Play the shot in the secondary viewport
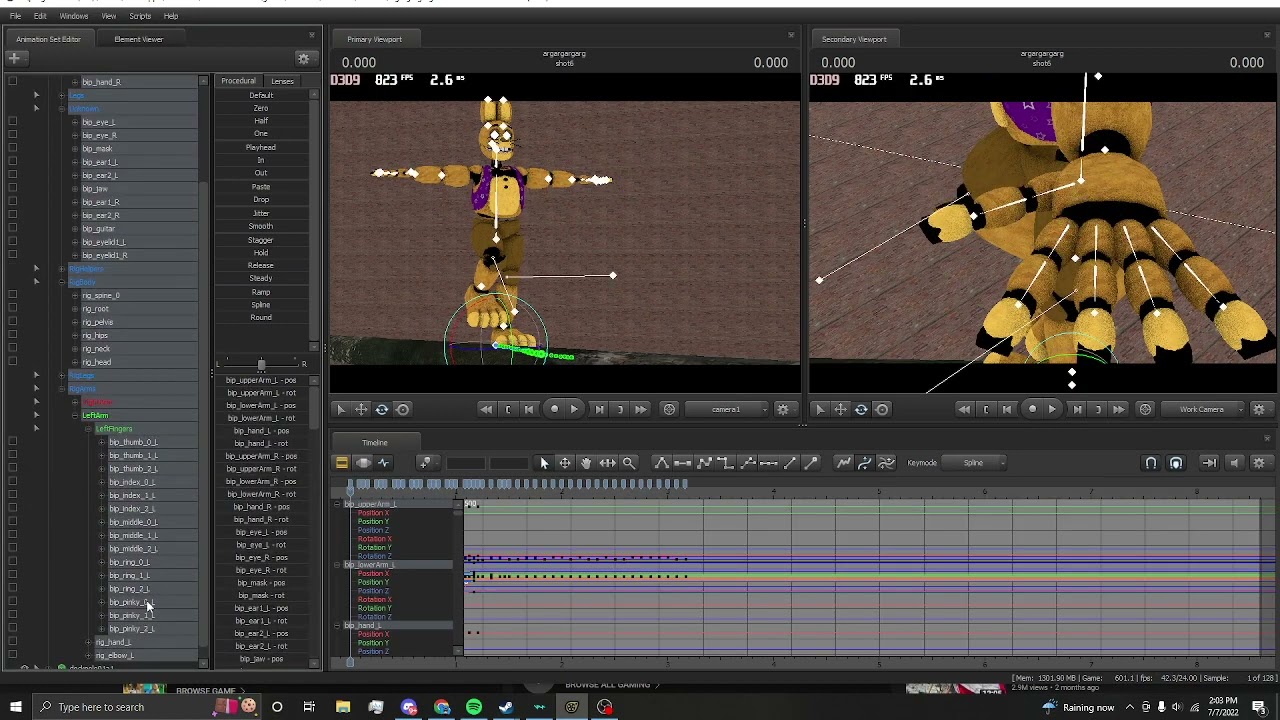Image resolution: width=1280 pixels, height=720 pixels. (x=1052, y=409)
